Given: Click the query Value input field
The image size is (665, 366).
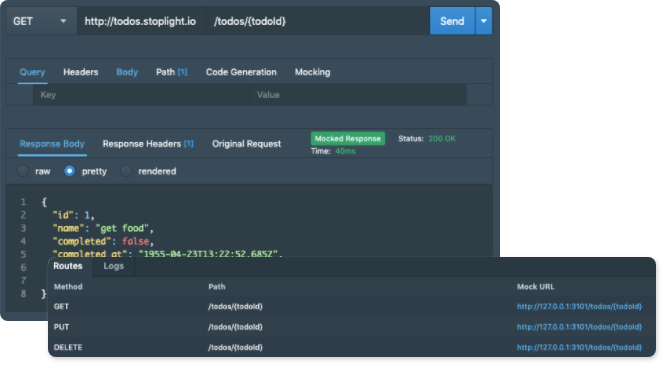Looking at the screenshot, I should tap(358, 95).
